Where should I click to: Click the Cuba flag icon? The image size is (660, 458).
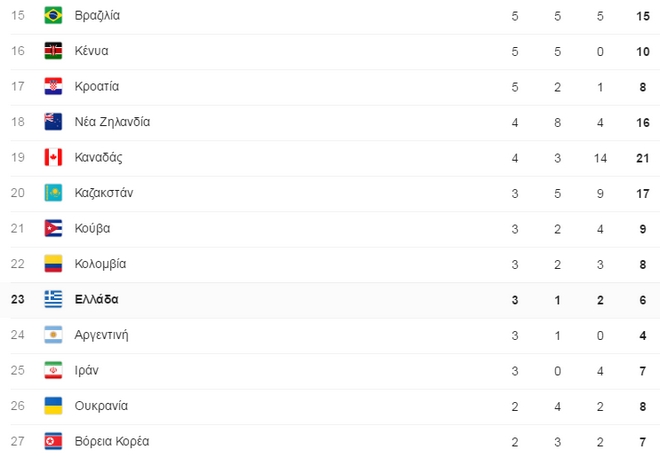pyautogui.click(x=54, y=228)
